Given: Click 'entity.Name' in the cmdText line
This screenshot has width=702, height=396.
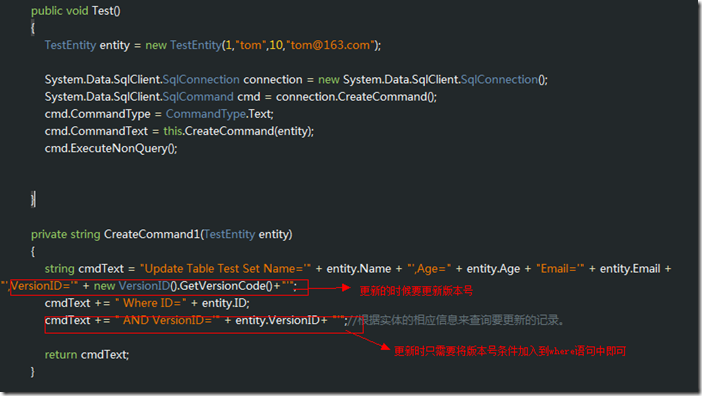Looking at the screenshot, I should (359, 269).
